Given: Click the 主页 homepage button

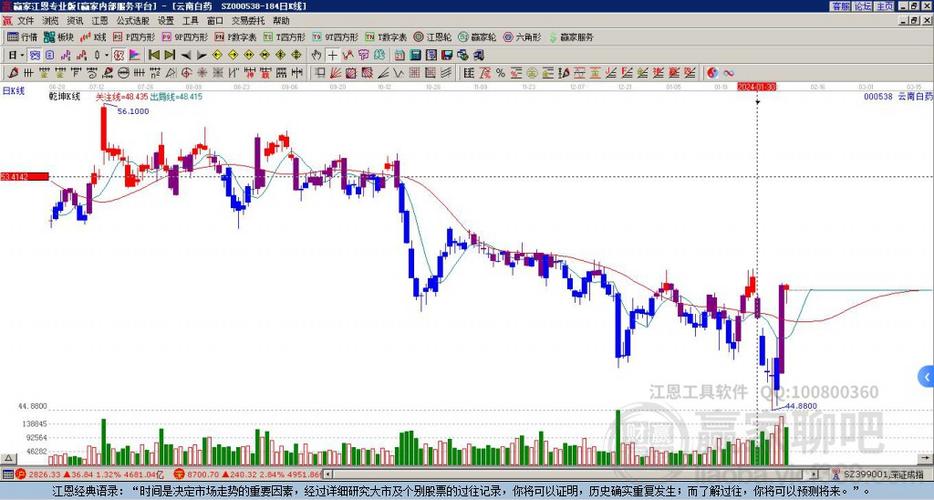Looking at the screenshot, I should tap(885, 6).
